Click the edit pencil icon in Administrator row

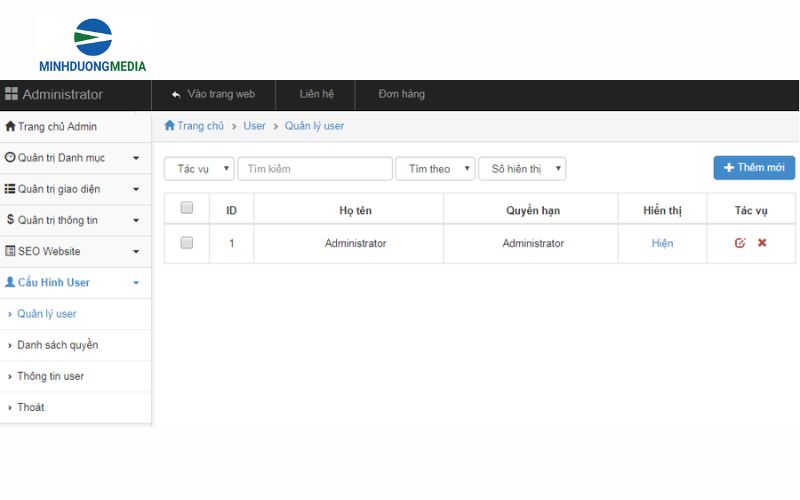(740, 243)
